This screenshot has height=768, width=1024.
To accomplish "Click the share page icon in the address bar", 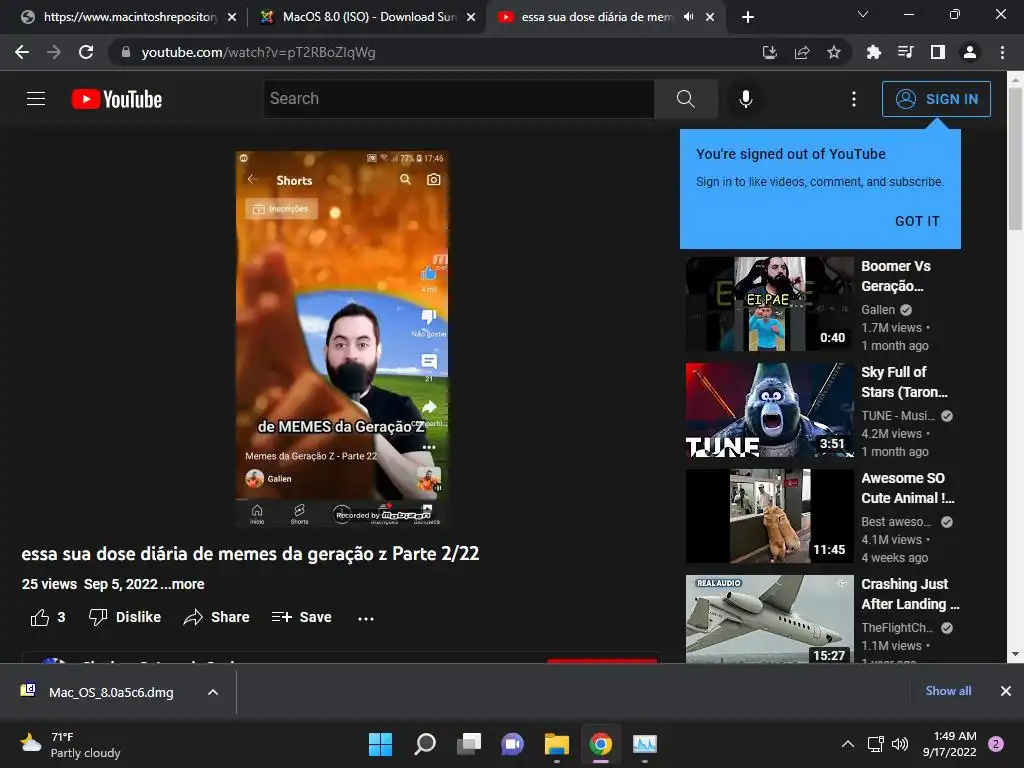I will [802, 52].
